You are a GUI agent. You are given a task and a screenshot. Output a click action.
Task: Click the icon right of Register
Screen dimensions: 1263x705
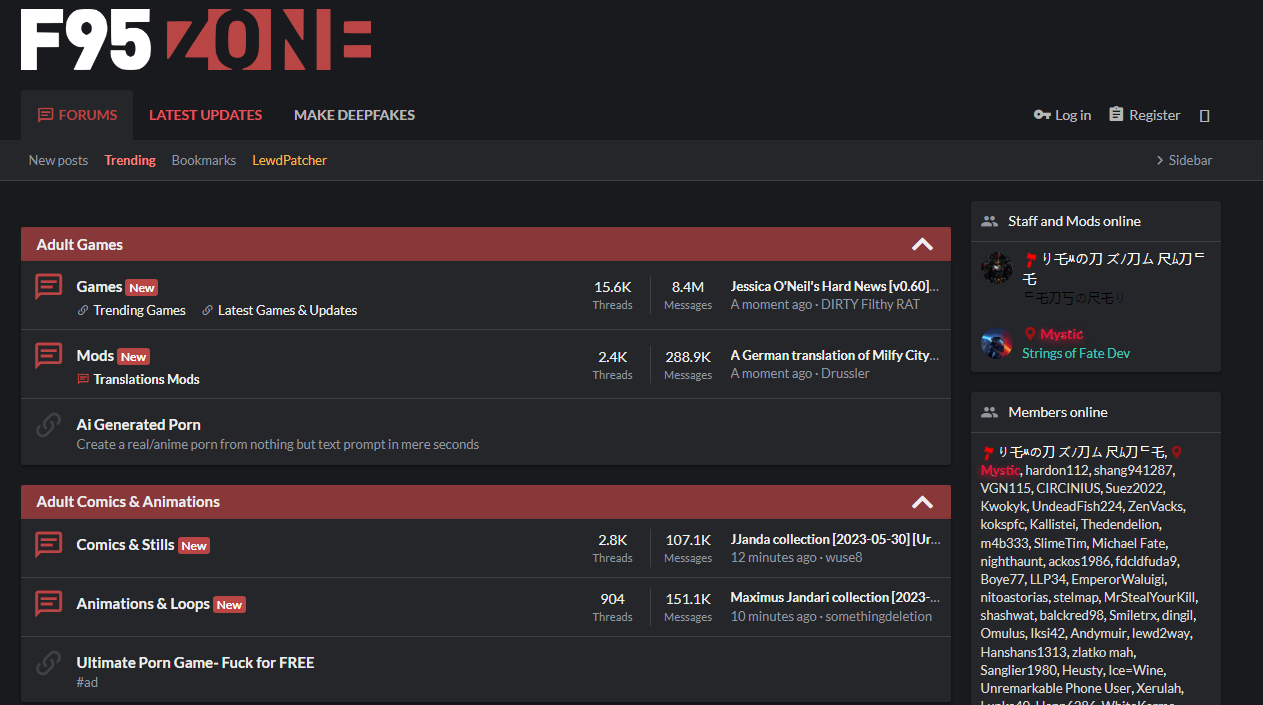(x=1204, y=116)
